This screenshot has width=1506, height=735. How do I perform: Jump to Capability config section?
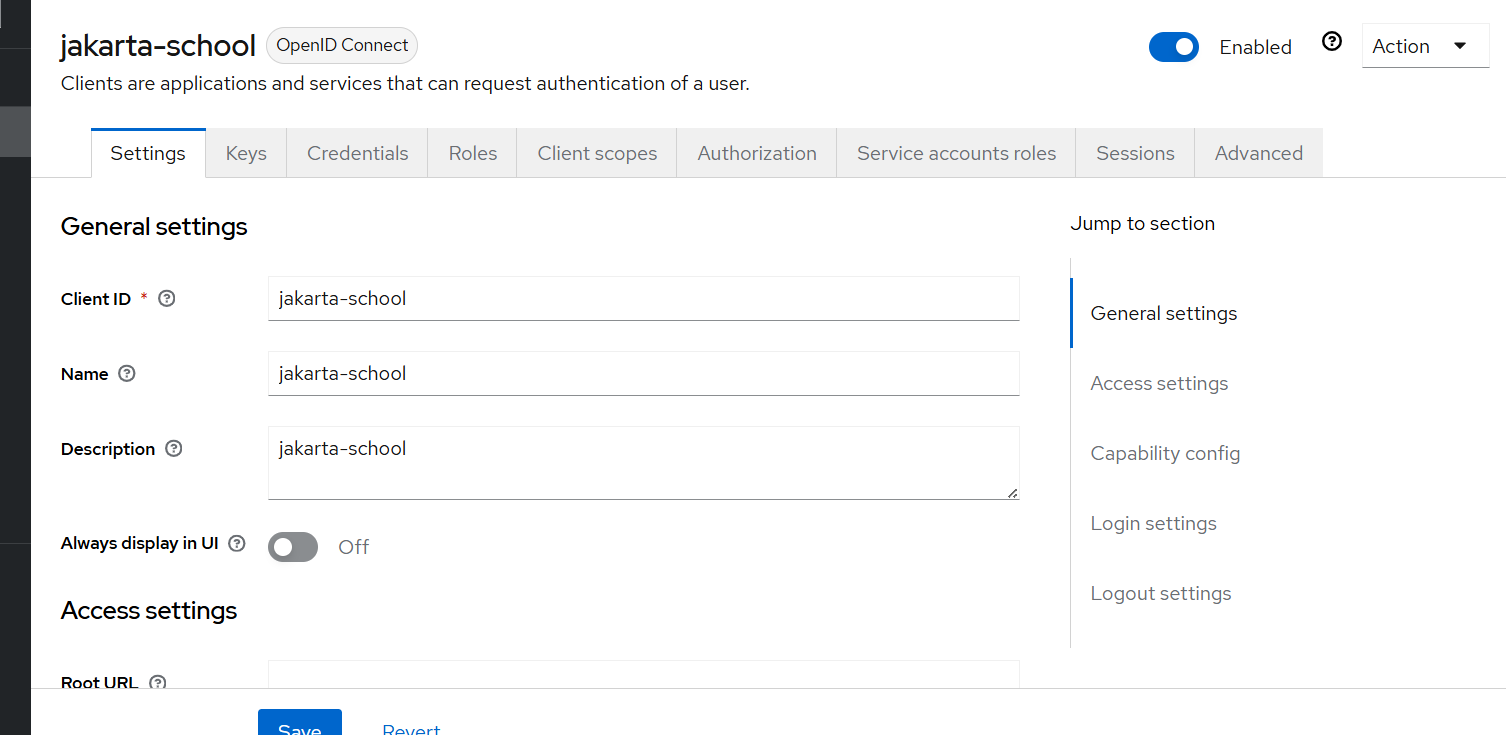(1165, 453)
